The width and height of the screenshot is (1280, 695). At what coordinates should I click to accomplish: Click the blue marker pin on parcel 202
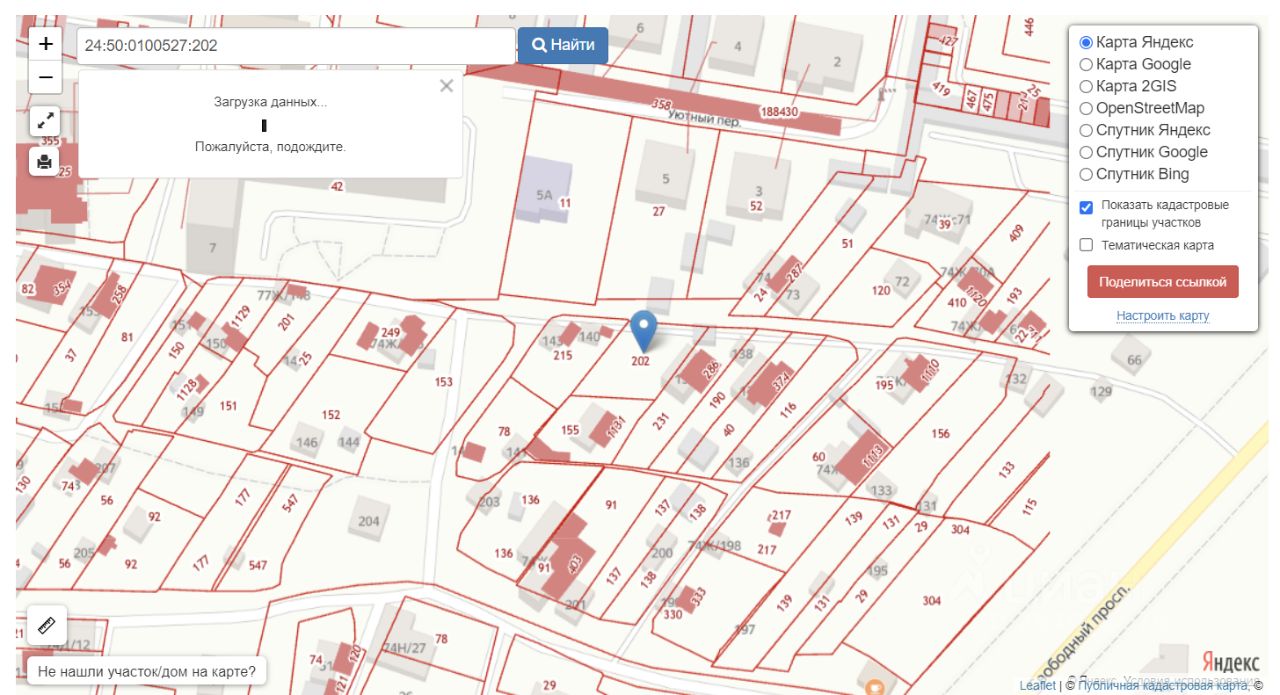tap(644, 330)
